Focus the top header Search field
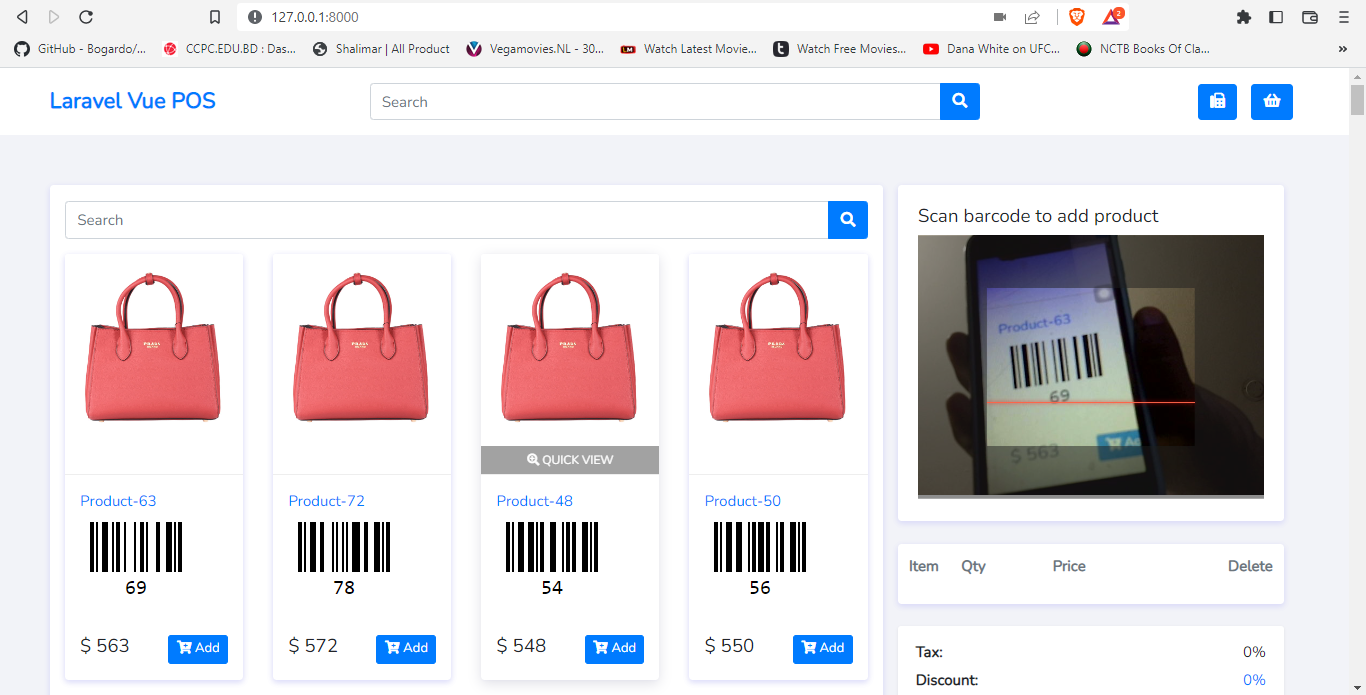 pos(655,101)
